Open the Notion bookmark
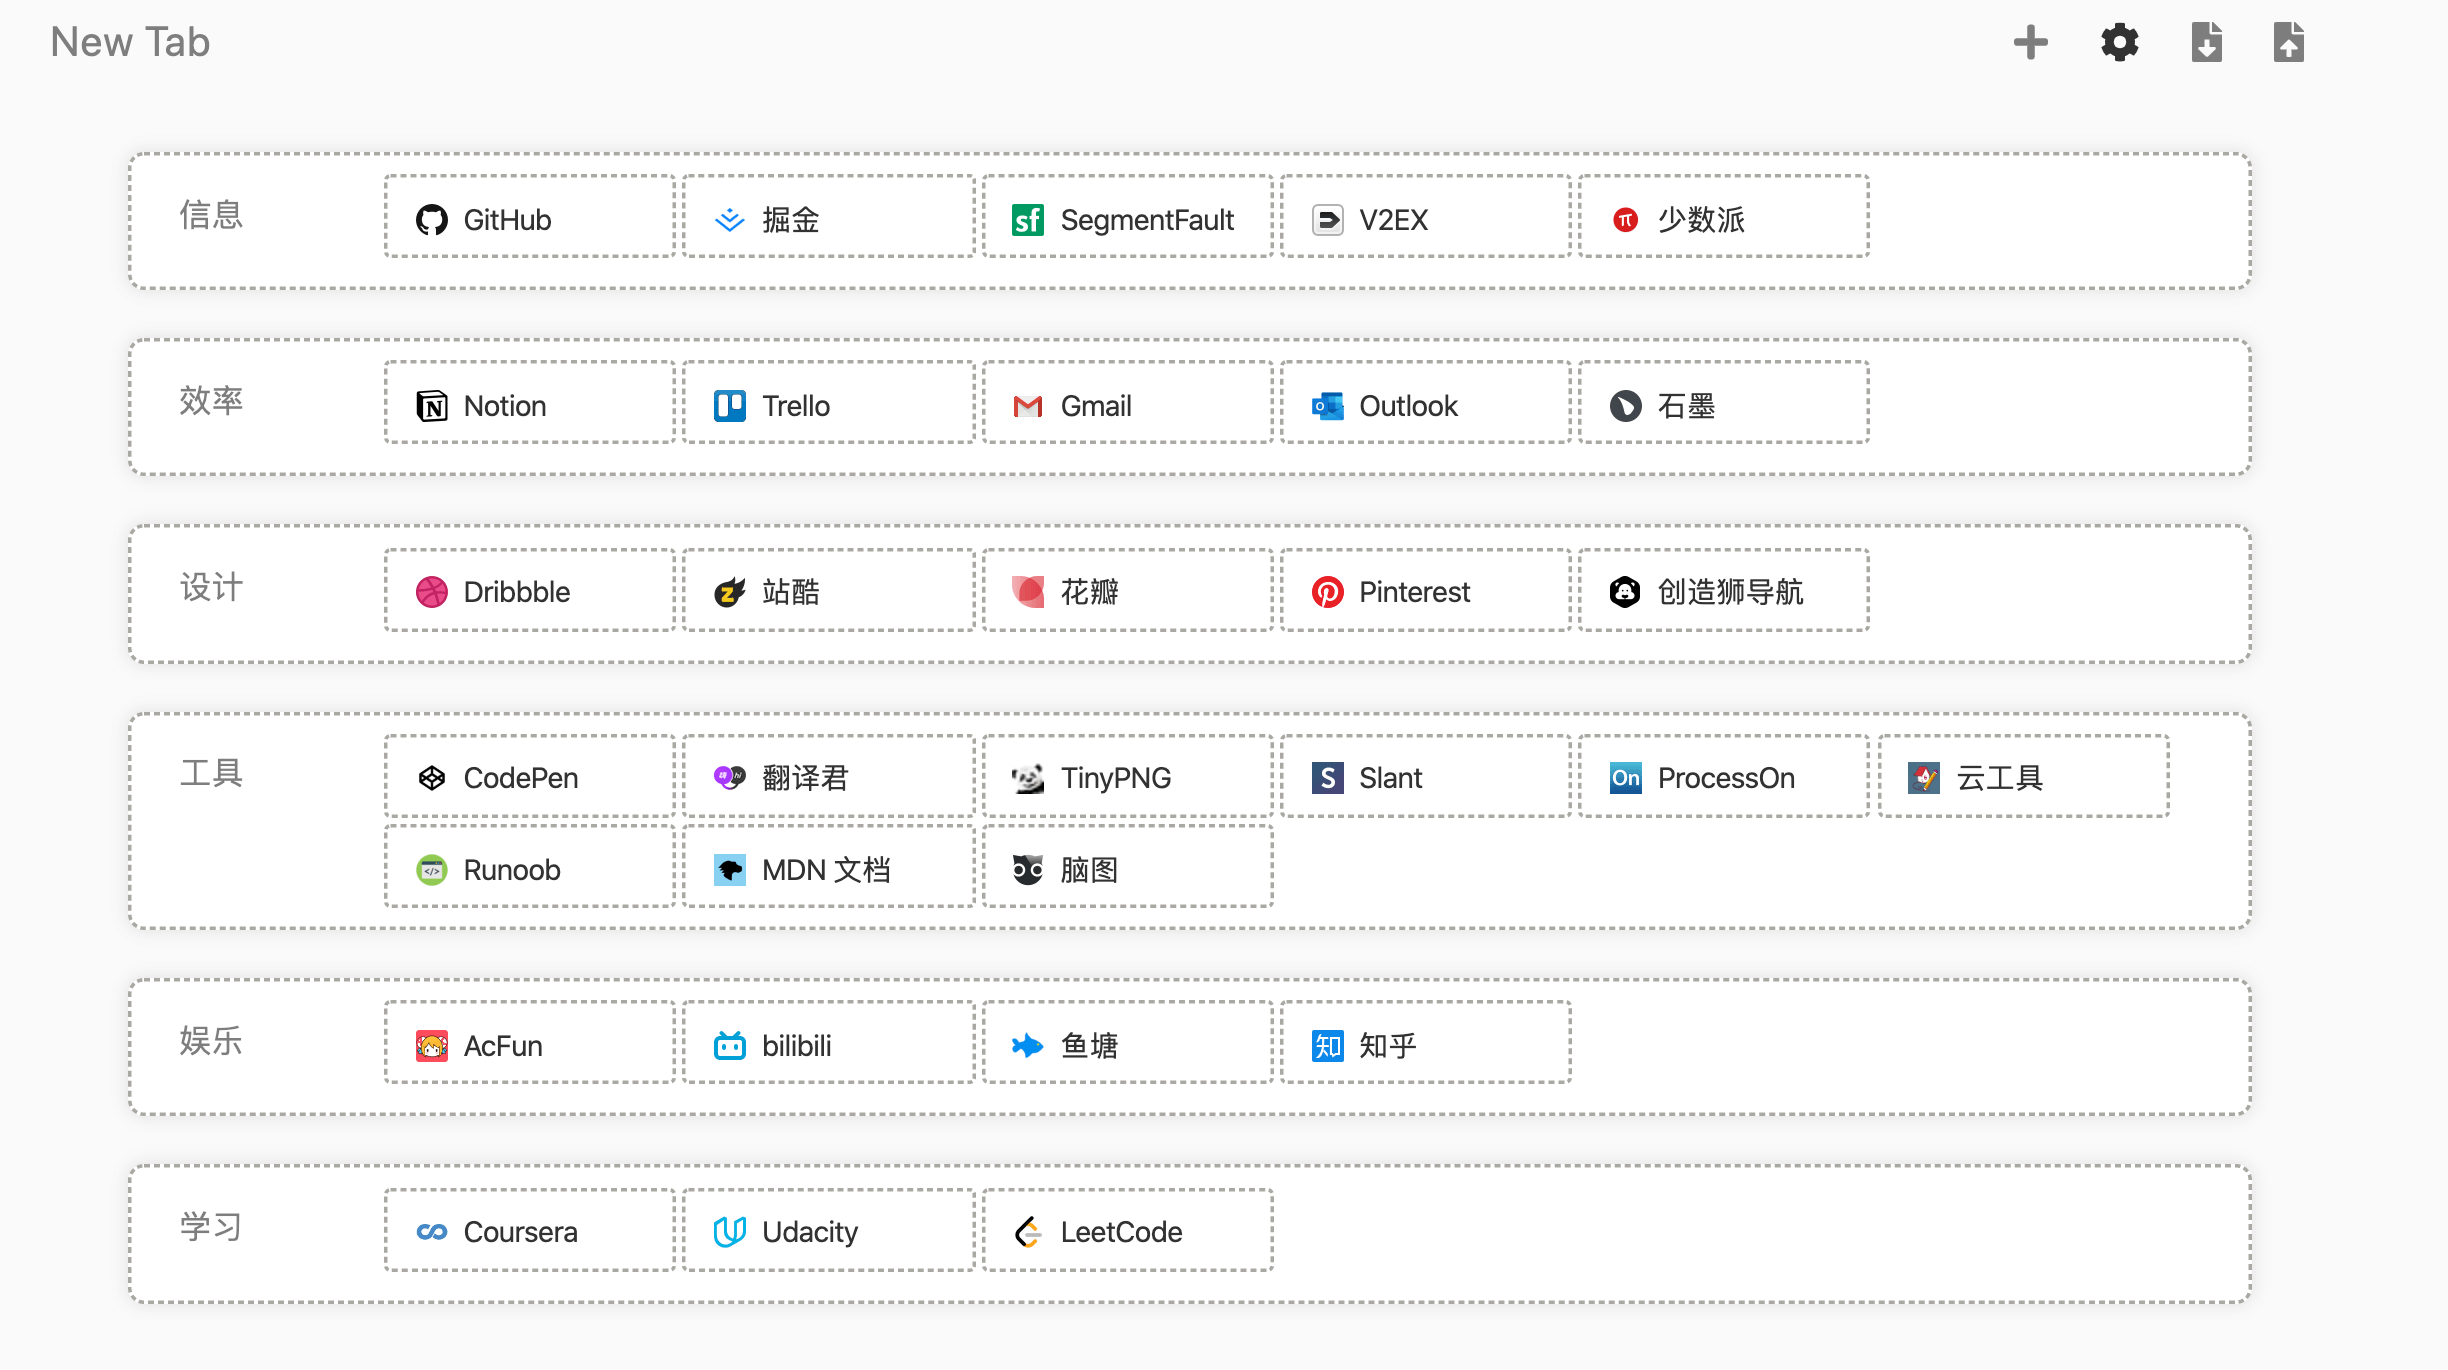This screenshot has height=1370, width=2448. 530,406
